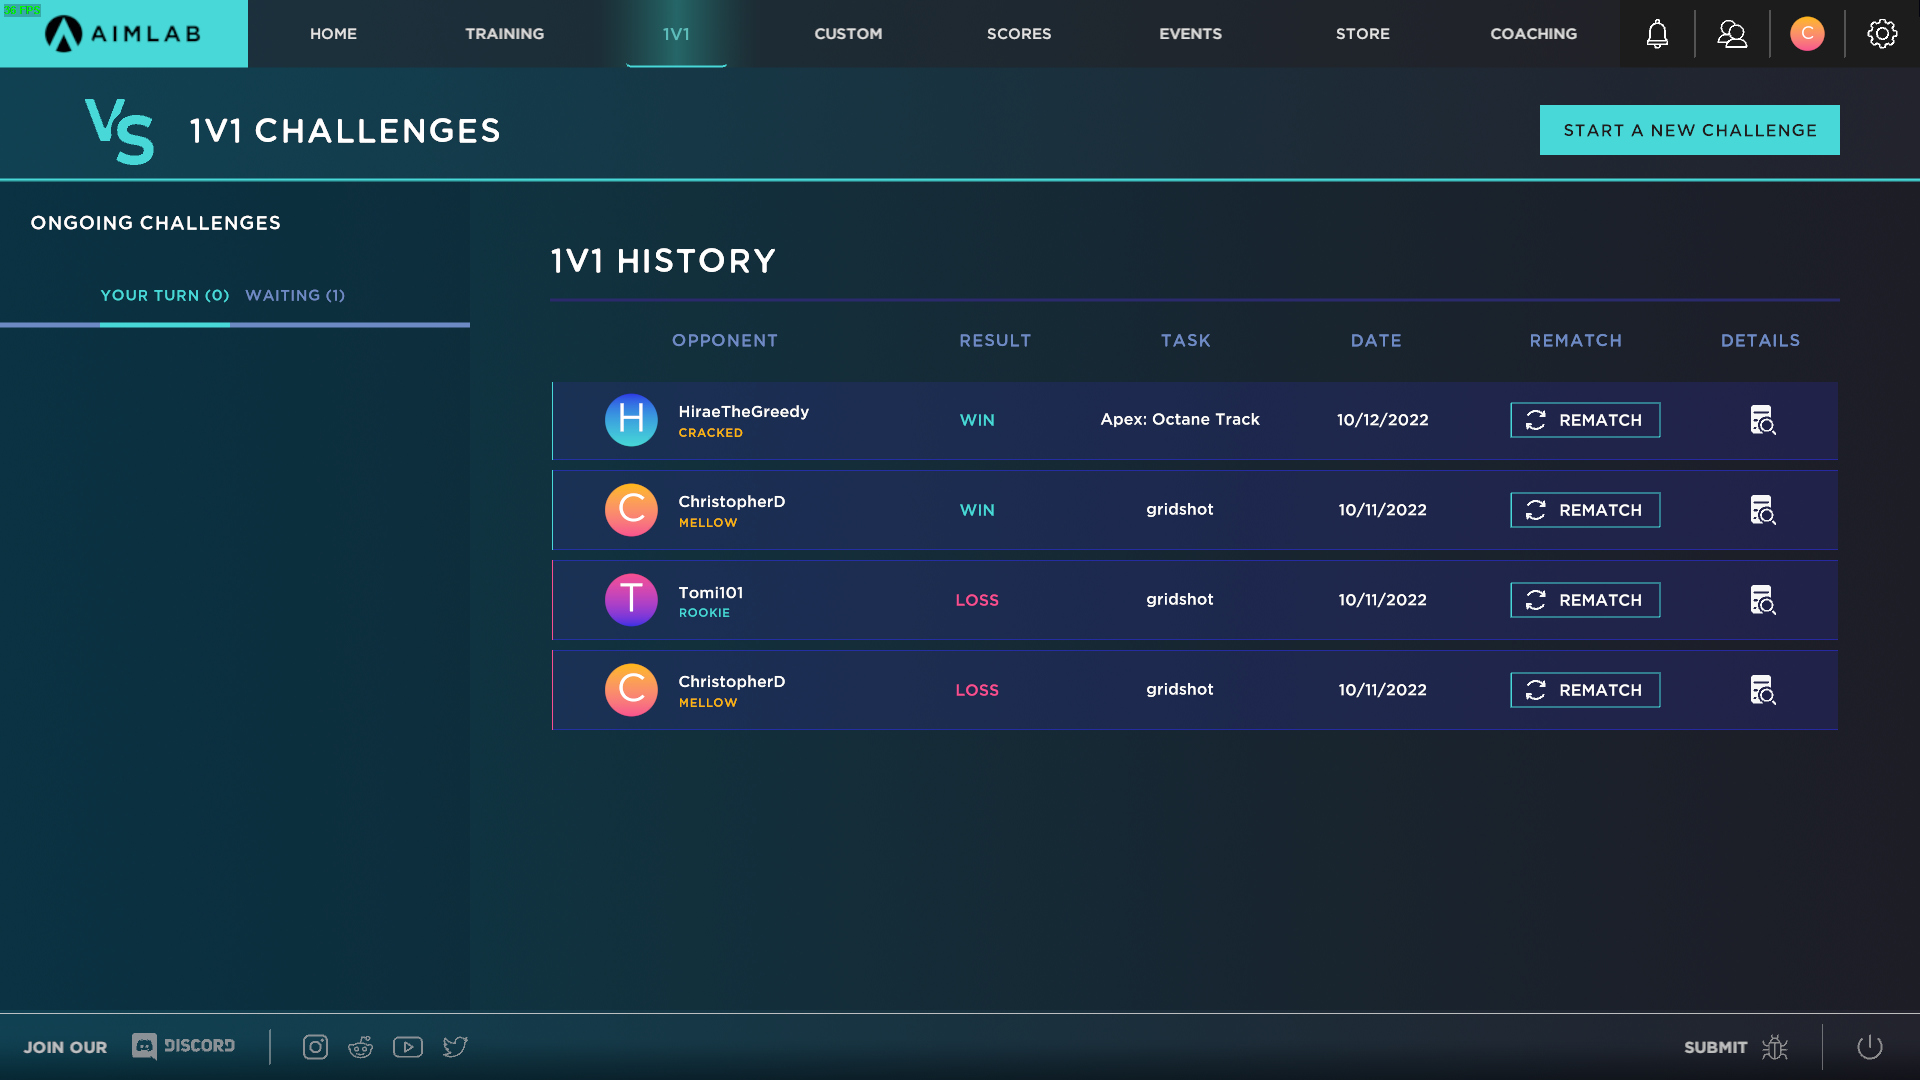Click the rematch icon for ChristopherD gridshot win
The image size is (1920, 1080).
[x=1534, y=510]
